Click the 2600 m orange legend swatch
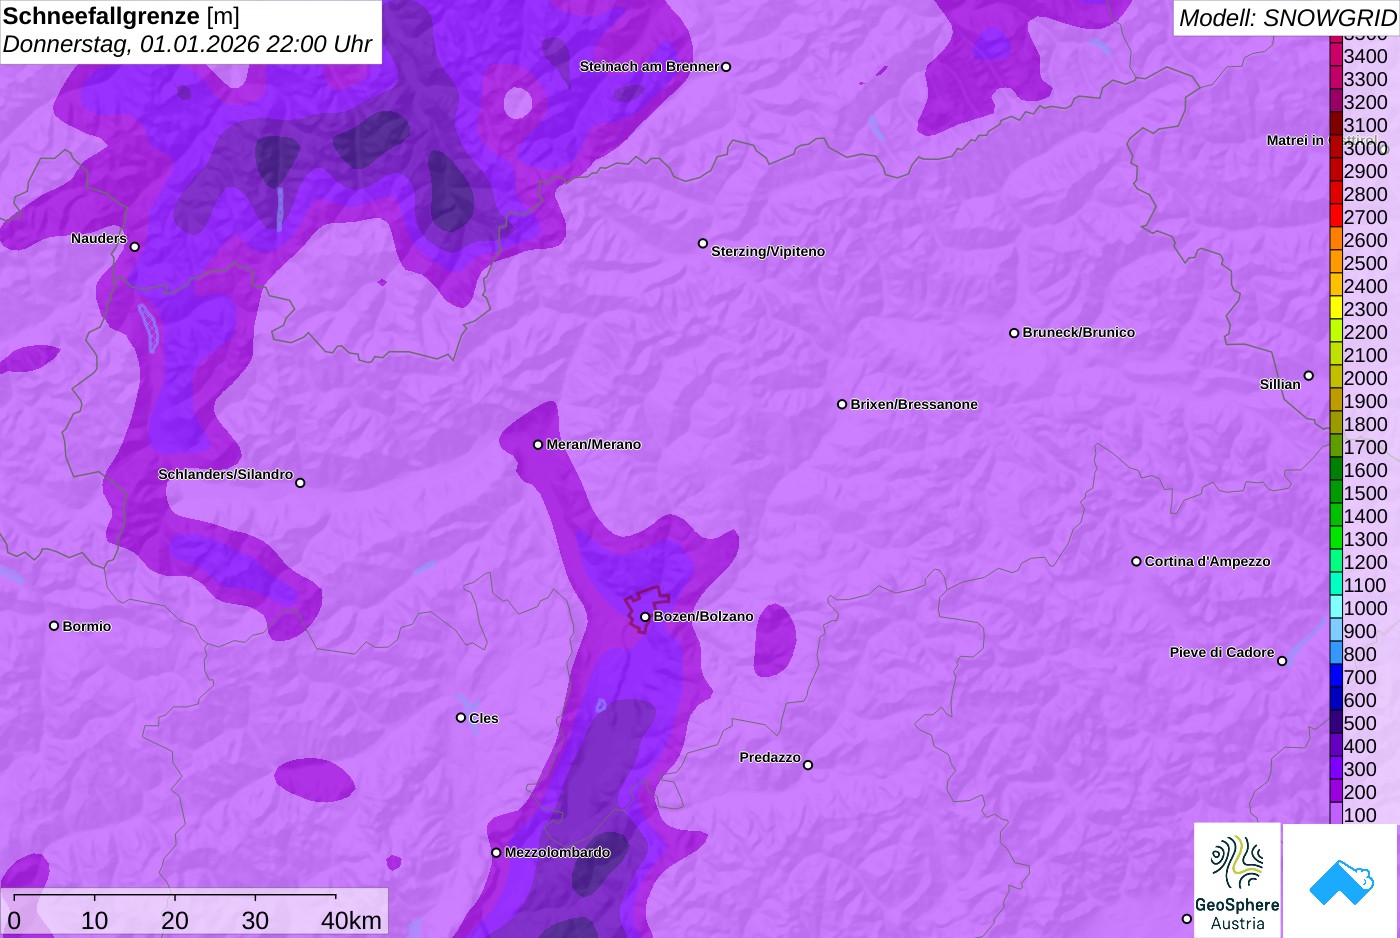The height and width of the screenshot is (938, 1400). coord(1336,240)
